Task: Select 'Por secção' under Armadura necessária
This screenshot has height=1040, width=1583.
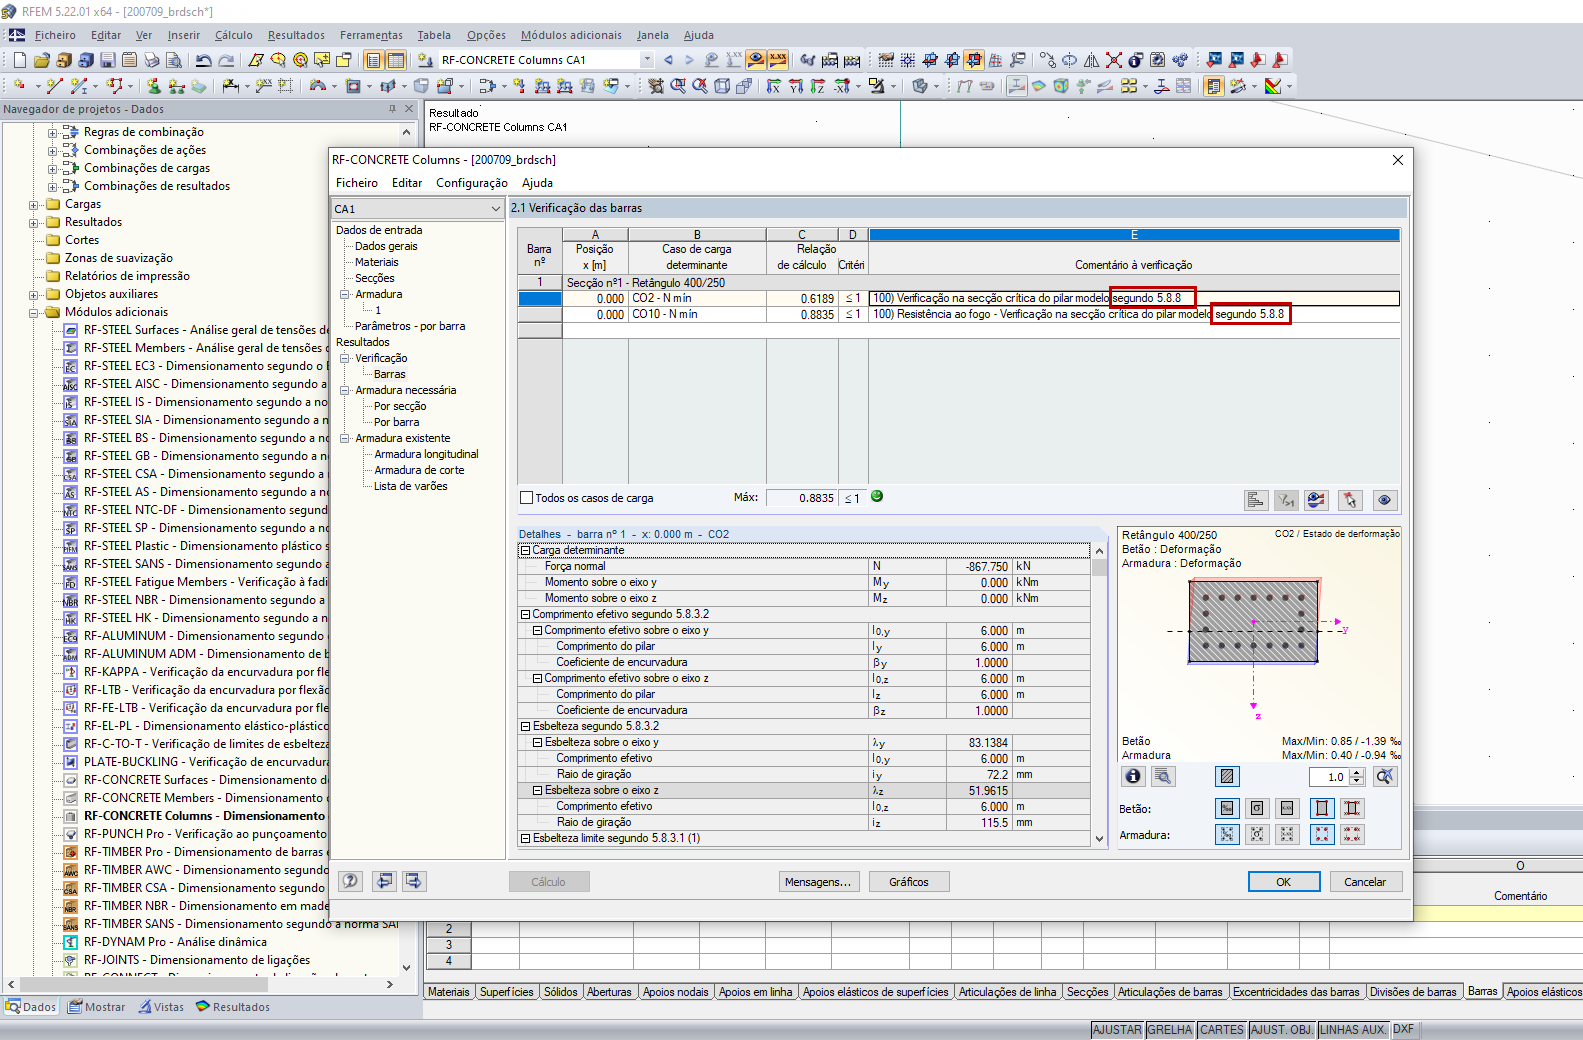Action: point(400,406)
